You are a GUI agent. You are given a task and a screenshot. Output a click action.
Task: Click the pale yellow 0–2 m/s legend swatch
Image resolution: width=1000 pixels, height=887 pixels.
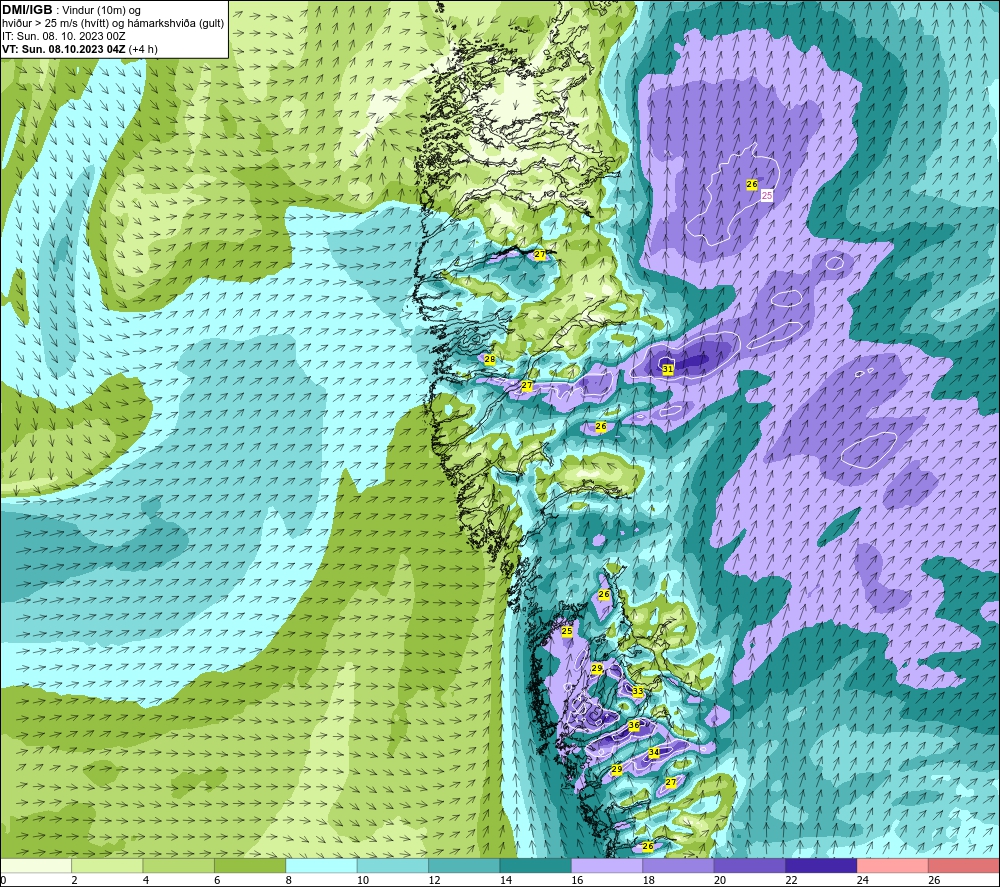(x=36, y=865)
